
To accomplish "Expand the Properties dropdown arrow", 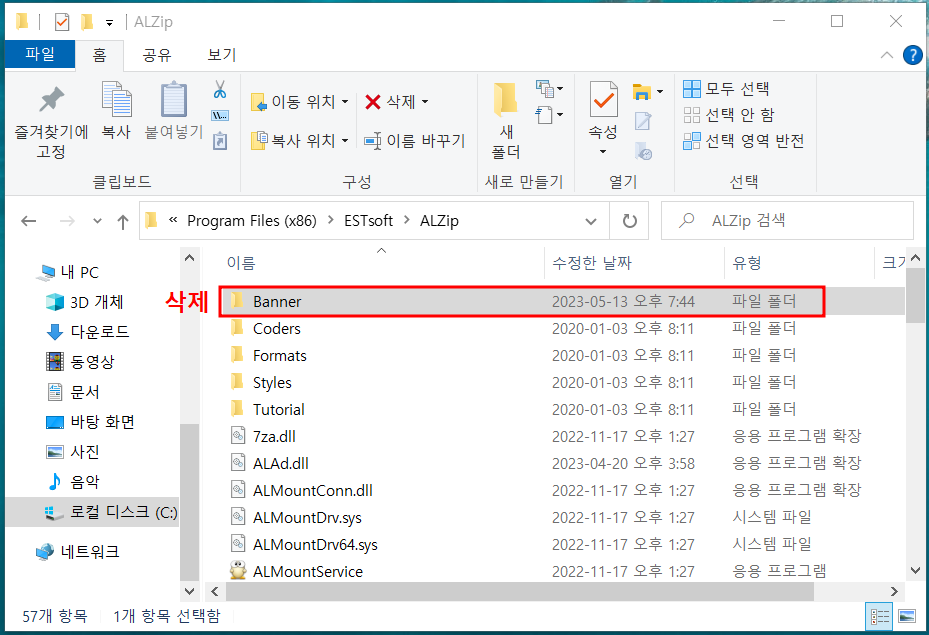I will tap(603, 152).
